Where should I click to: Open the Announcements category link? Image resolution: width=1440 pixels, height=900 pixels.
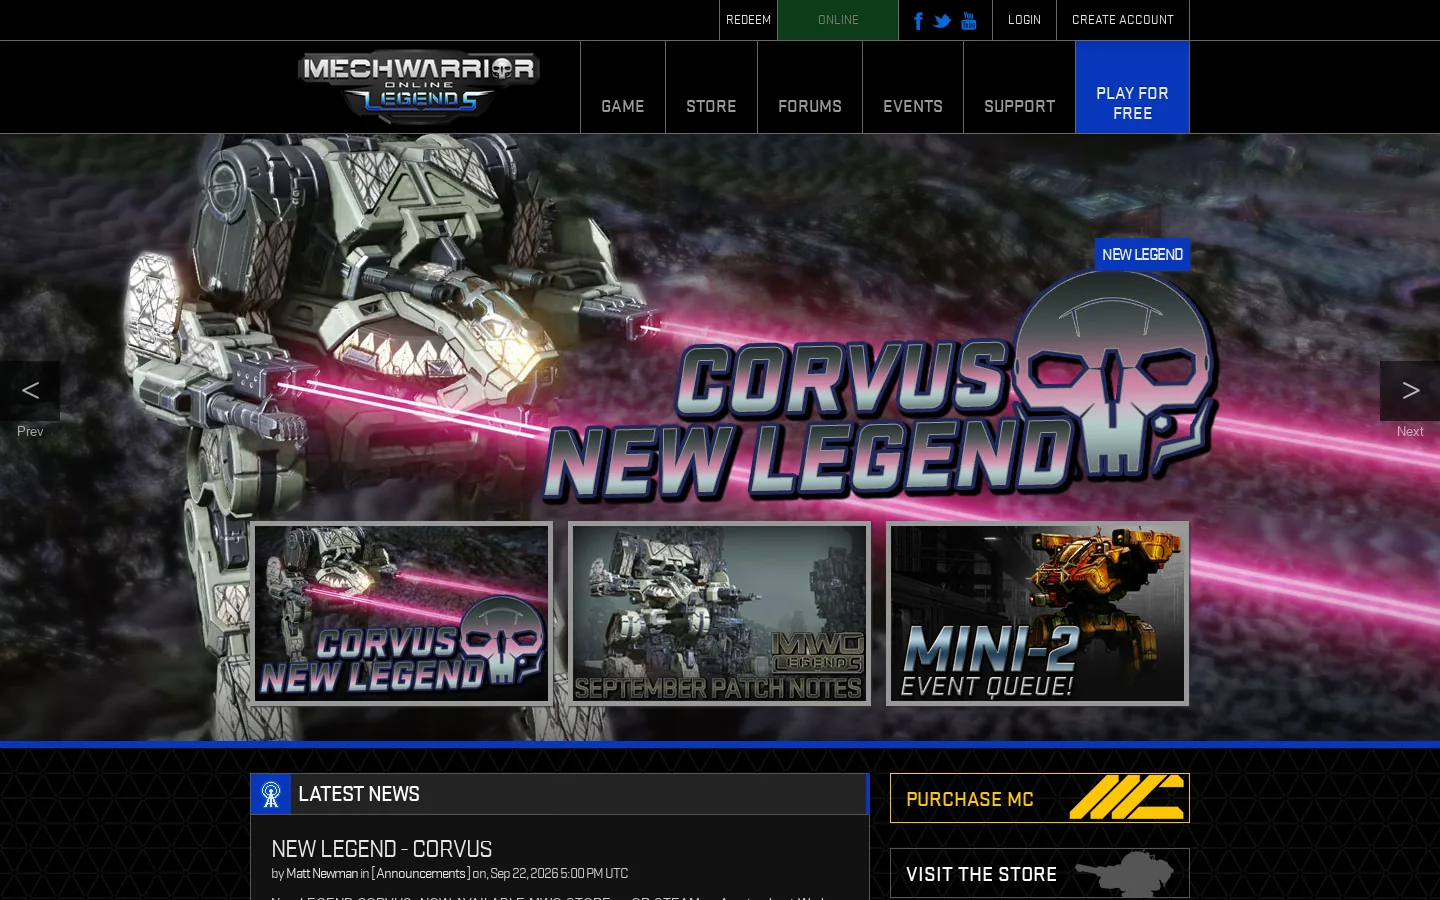(421, 873)
